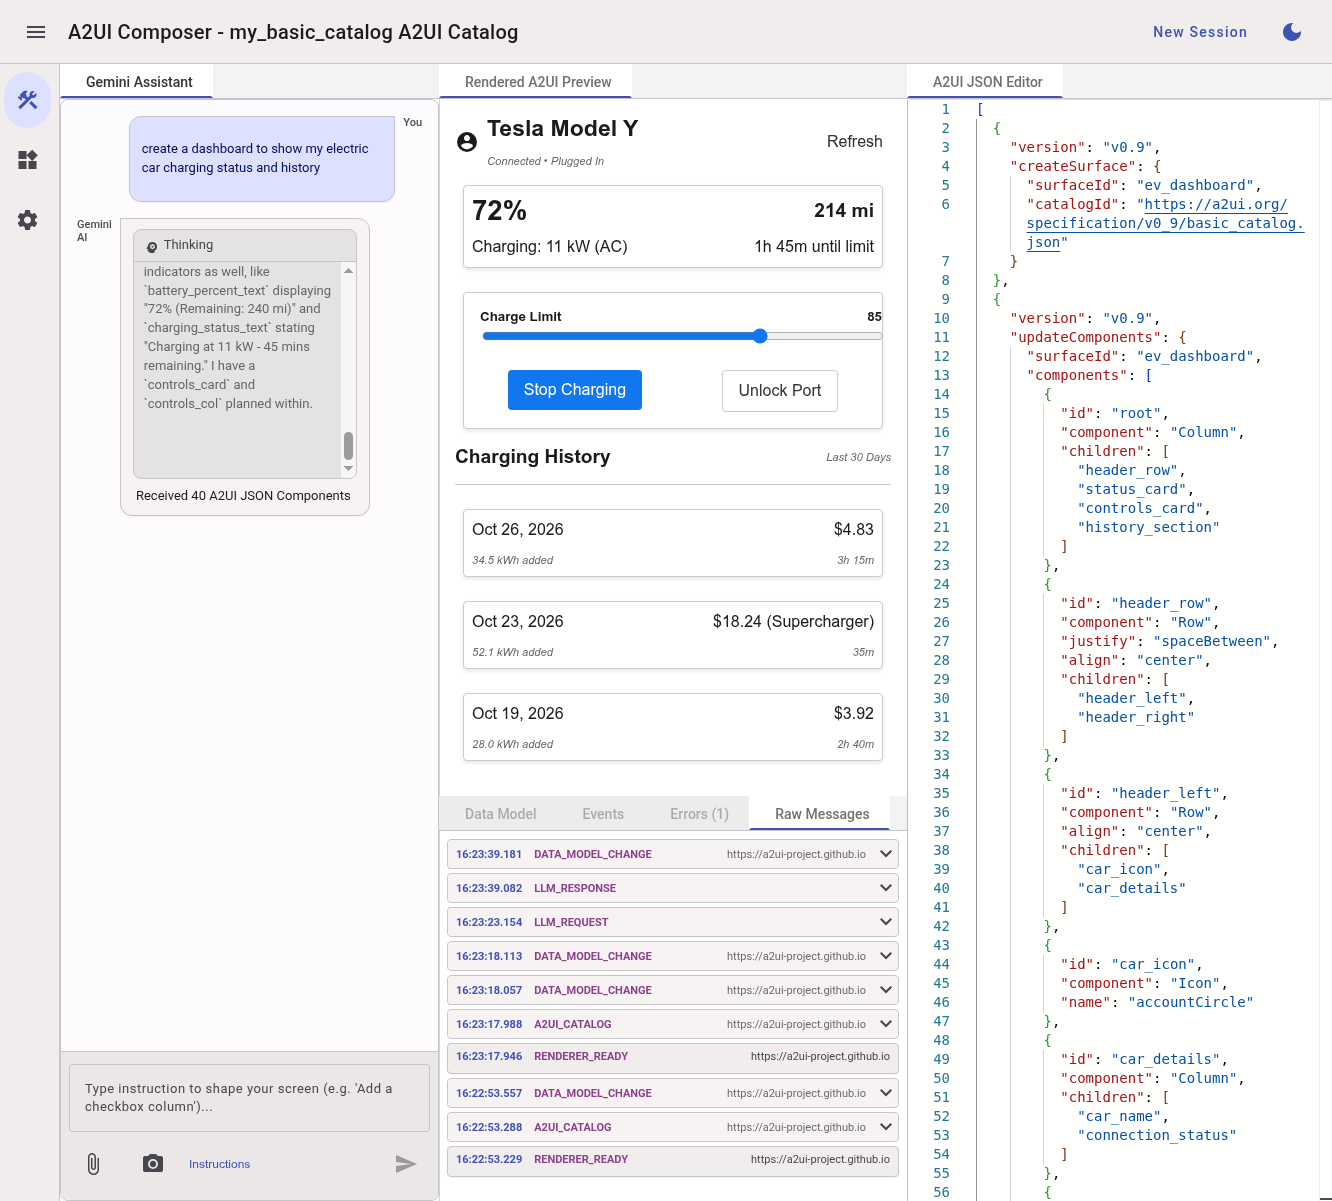Click the Oct 23, 2026 Supercharger entry
Viewport: 1332px width, 1201px height.
tap(673, 635)
